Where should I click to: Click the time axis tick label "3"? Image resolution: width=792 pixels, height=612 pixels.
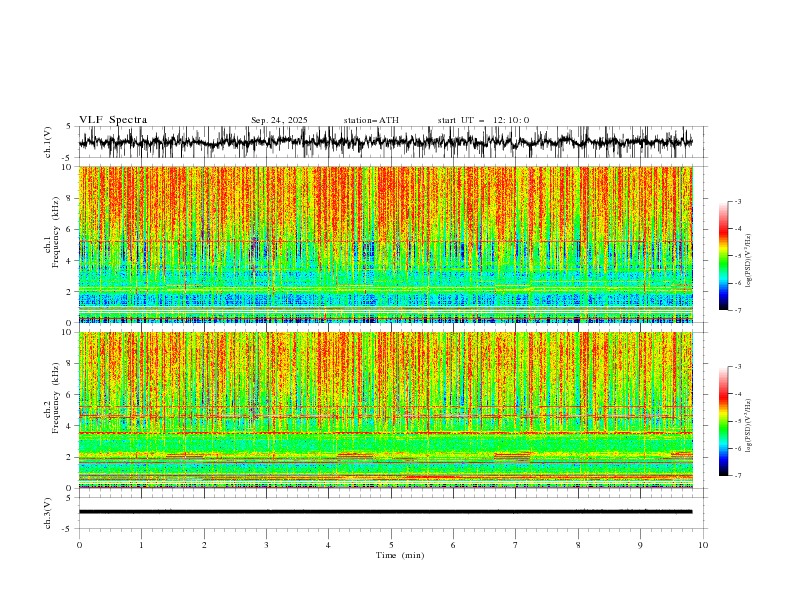point(266,545)
